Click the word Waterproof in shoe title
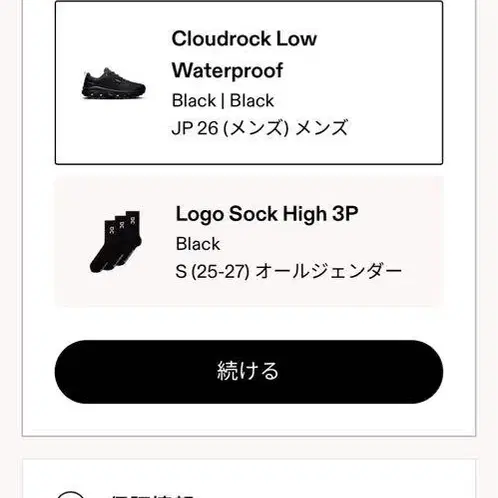 click(x=227, y=71)
